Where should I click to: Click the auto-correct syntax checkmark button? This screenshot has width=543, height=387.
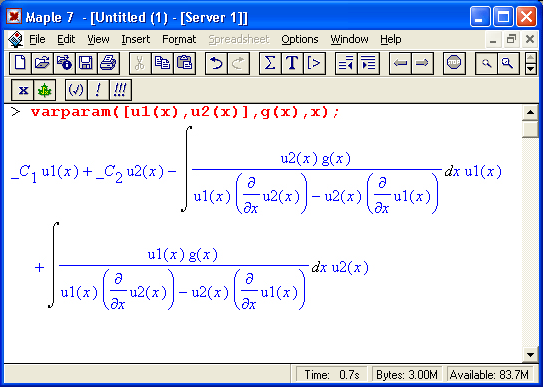[x=77, y=90]
